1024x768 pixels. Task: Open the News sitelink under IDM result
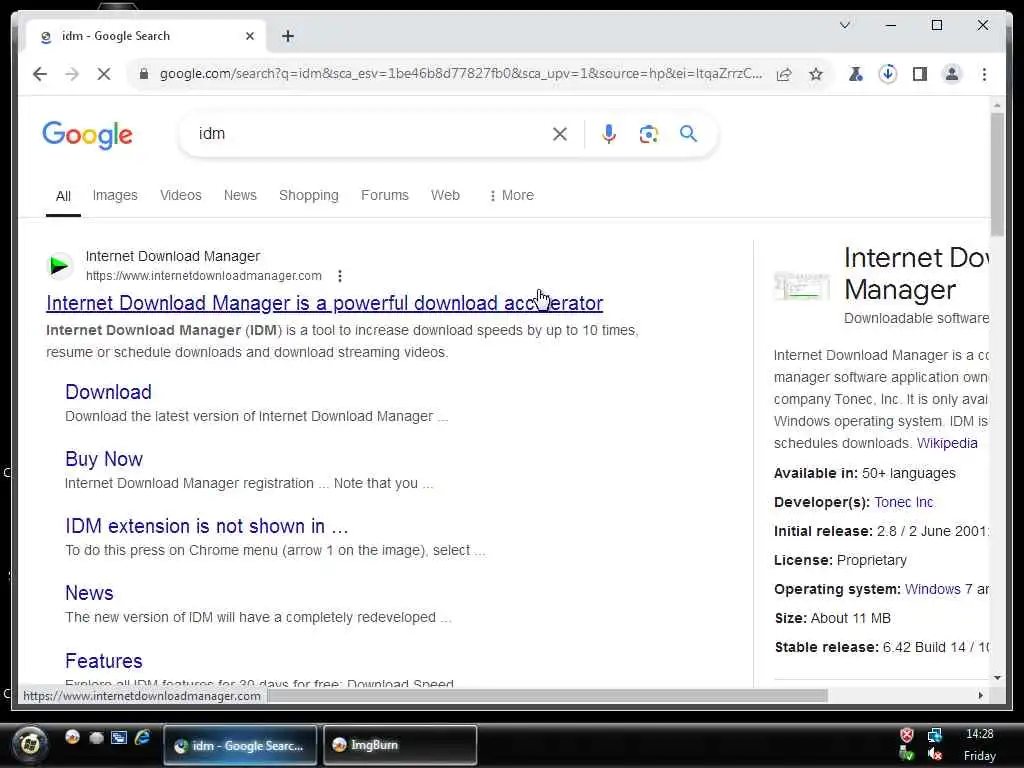tap(89, 593)
